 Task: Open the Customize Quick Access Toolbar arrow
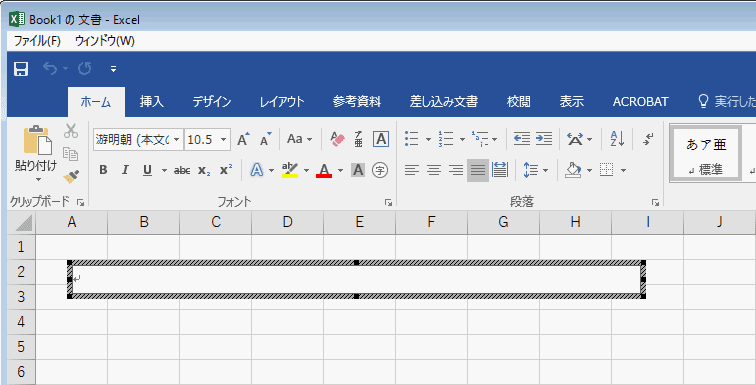pos(113,69)
